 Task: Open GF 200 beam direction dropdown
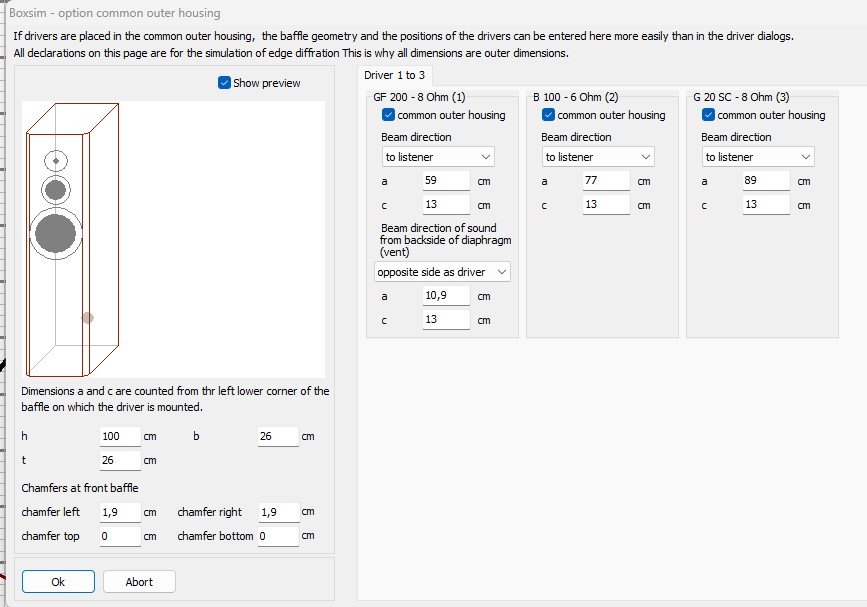[438, 157]
